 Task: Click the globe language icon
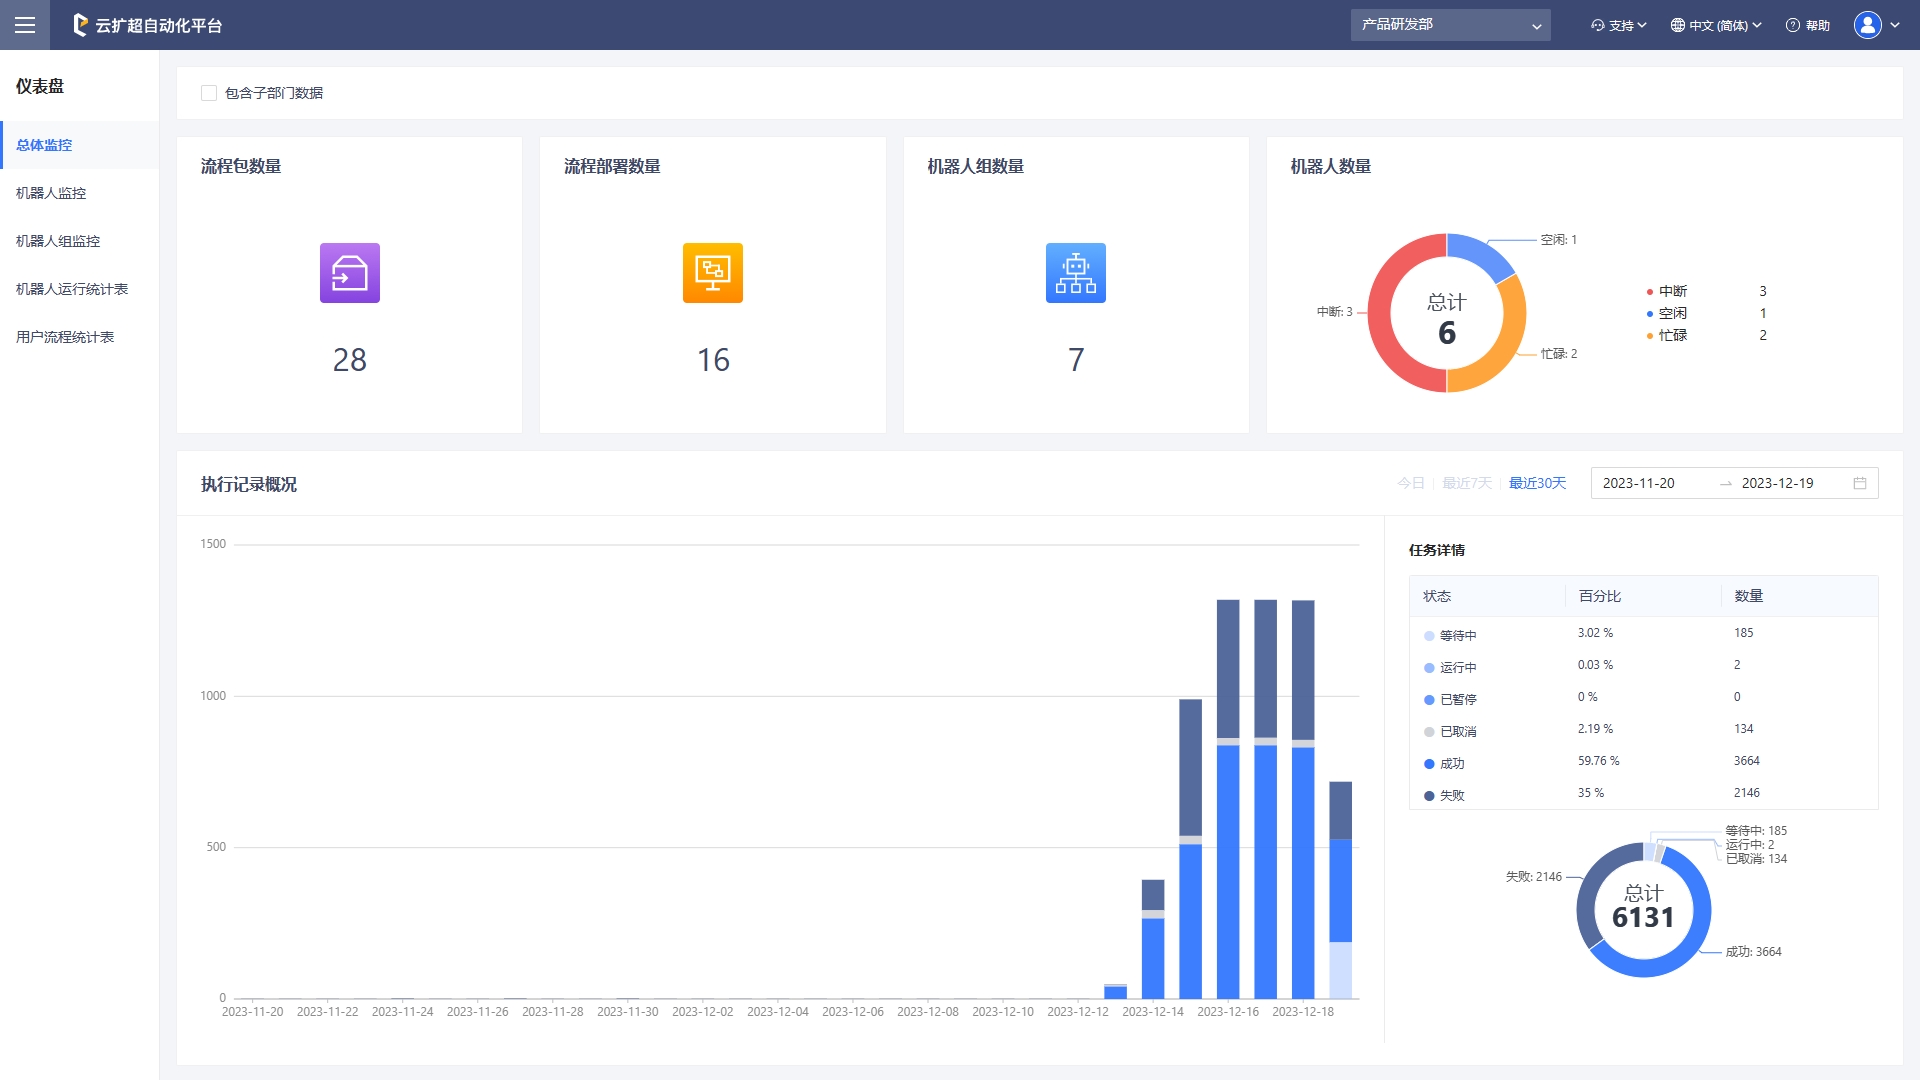coord(1678,25)
